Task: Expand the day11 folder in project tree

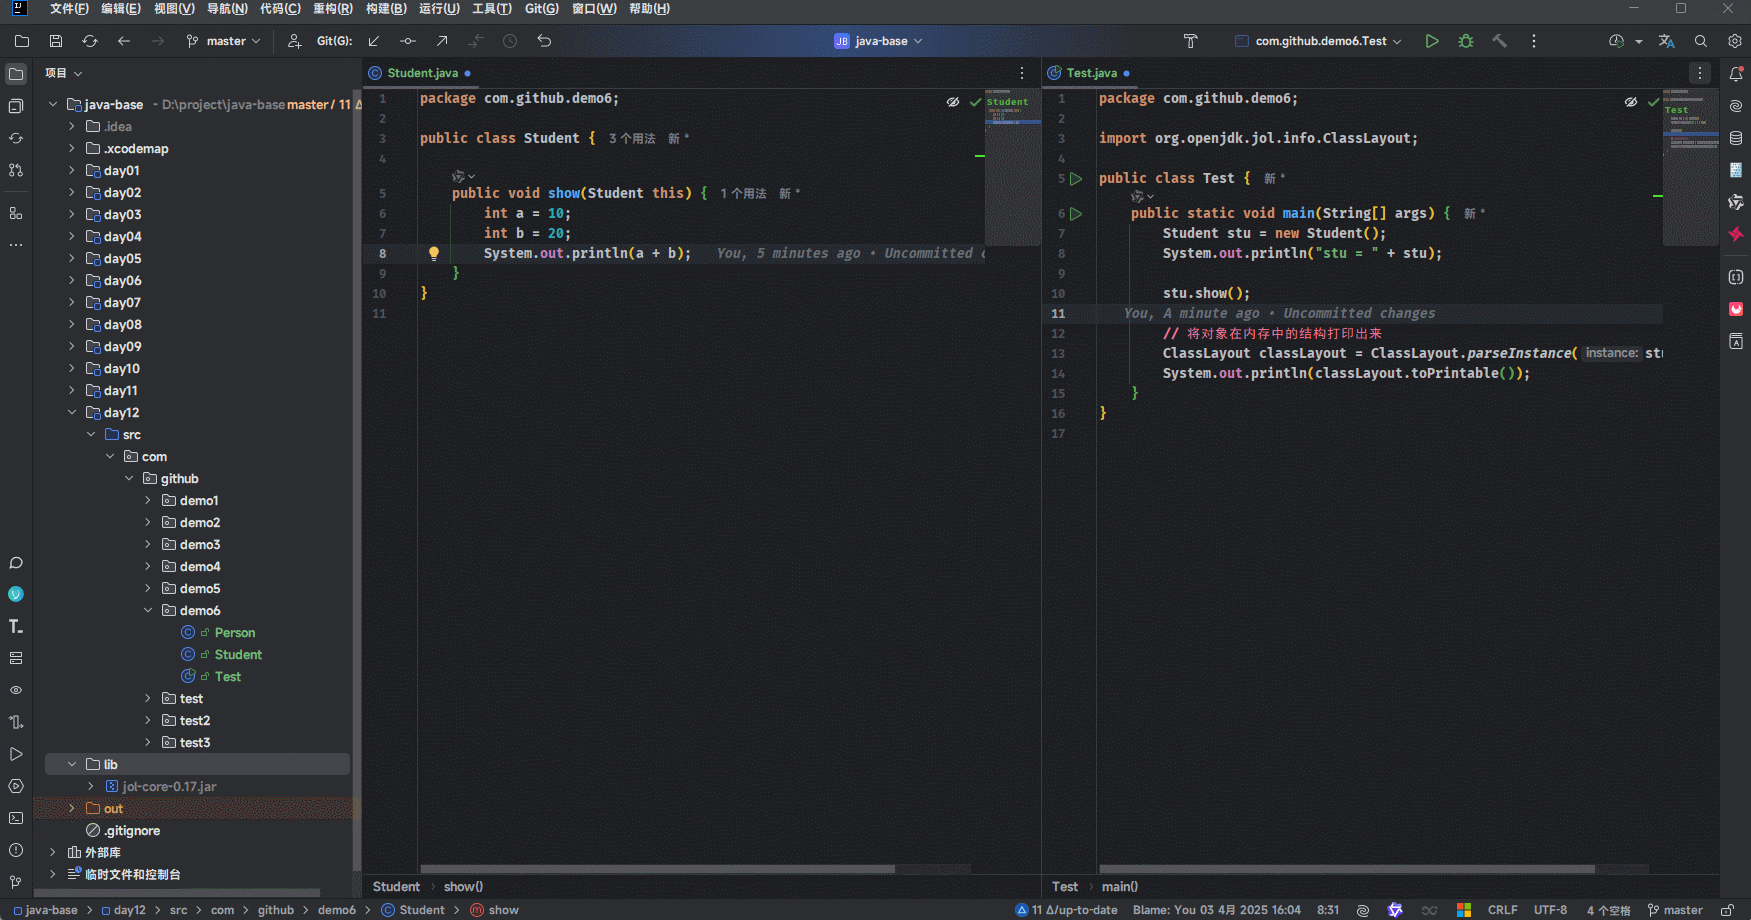Action: click(72, 391)
